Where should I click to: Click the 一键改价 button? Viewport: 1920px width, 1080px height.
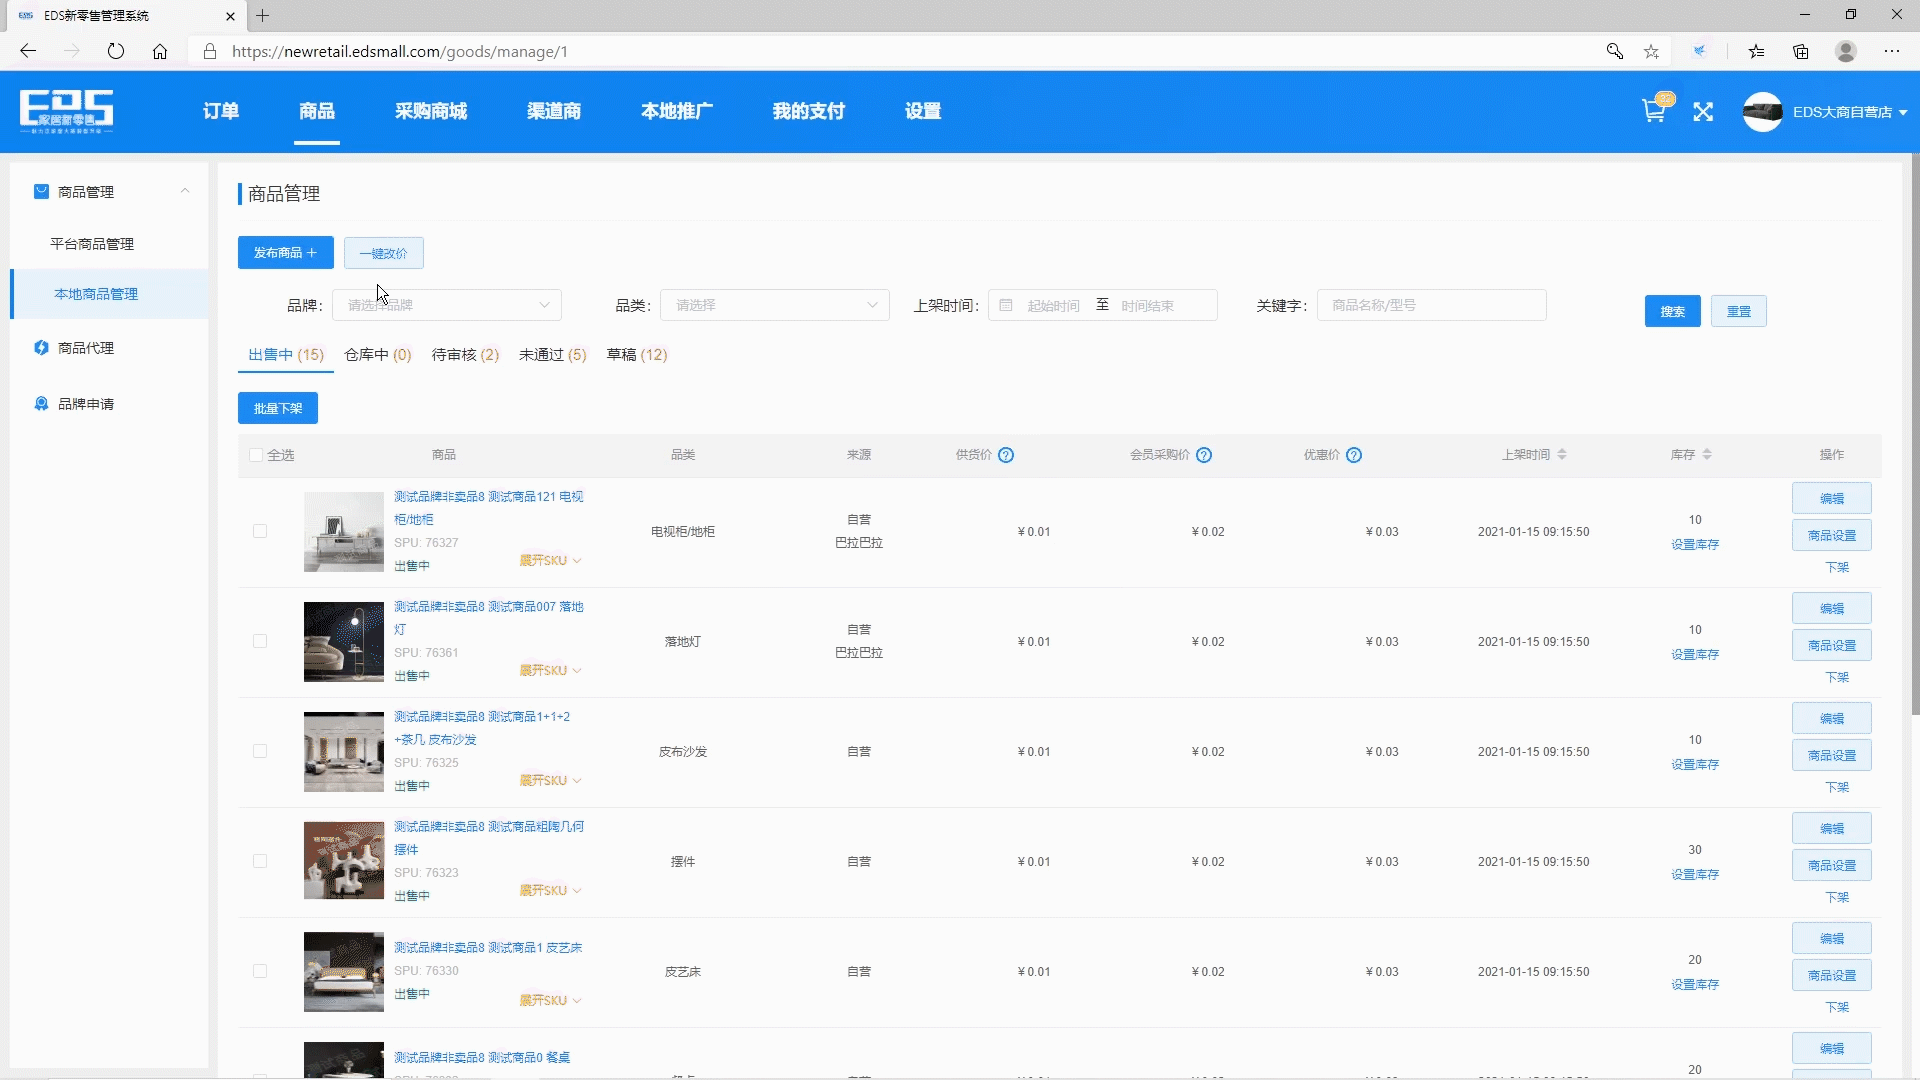click(x=384, y=253)
